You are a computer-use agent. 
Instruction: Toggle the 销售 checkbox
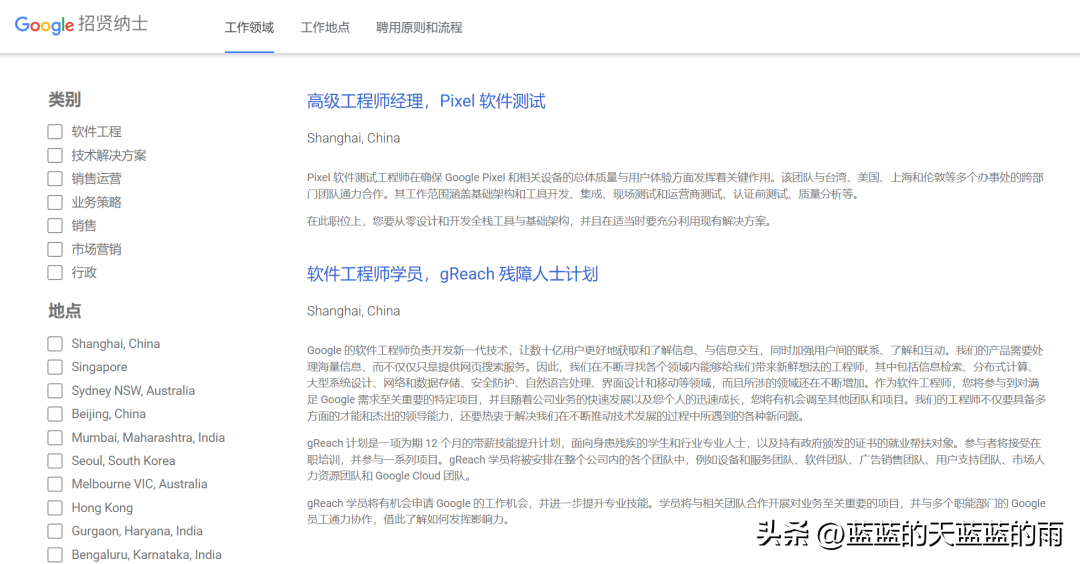(x=55, y=225)
